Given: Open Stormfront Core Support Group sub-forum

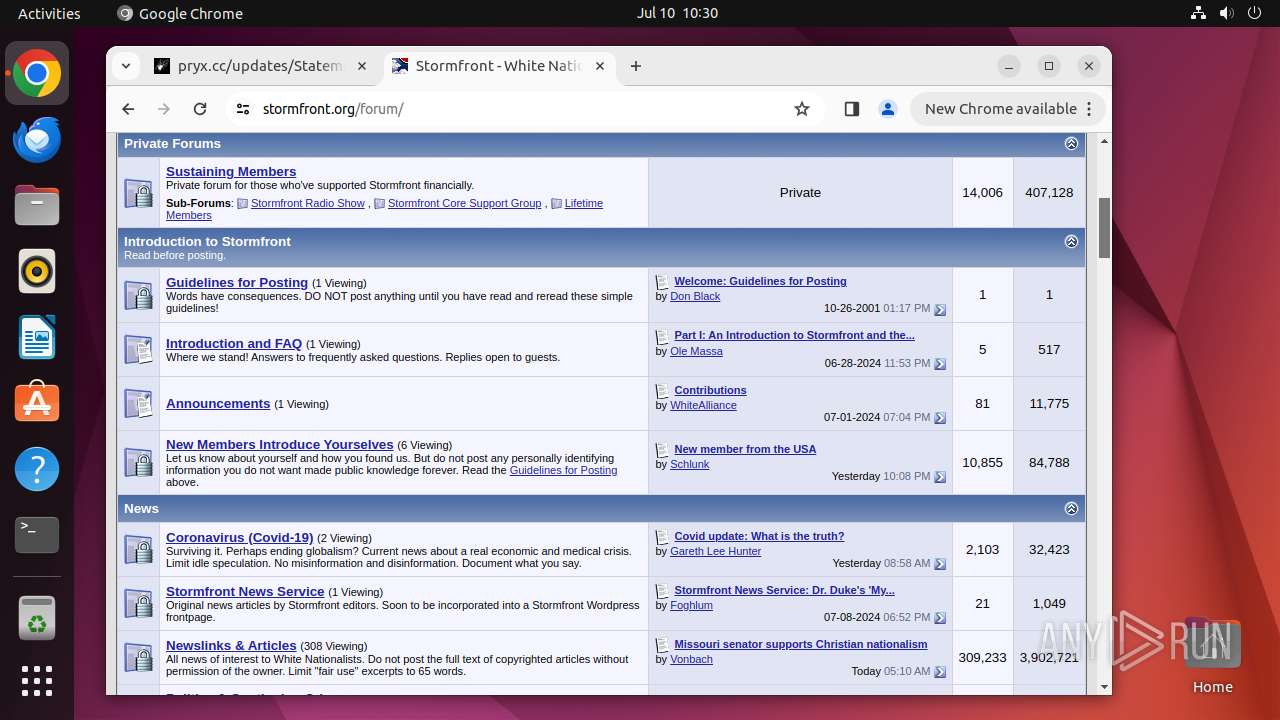Looking at the screenshot, I should coord(464,203).
